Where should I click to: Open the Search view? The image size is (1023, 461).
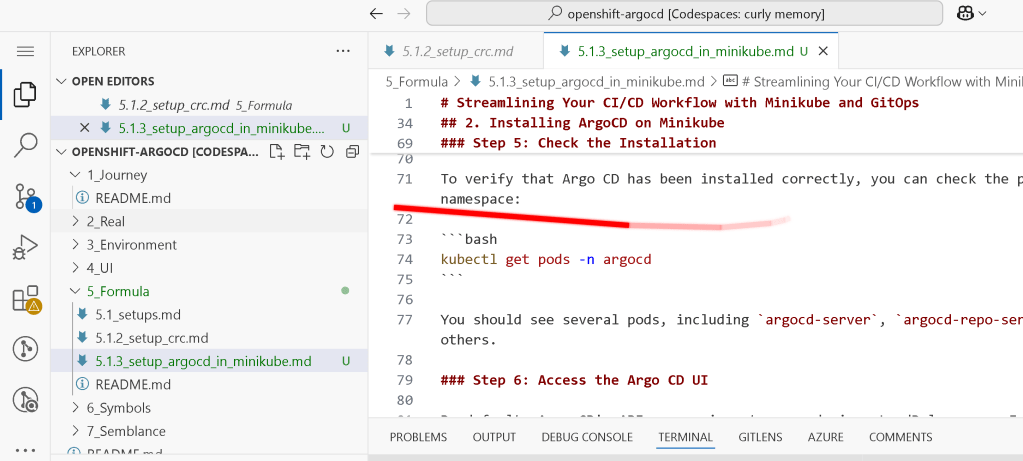[25, 145]
